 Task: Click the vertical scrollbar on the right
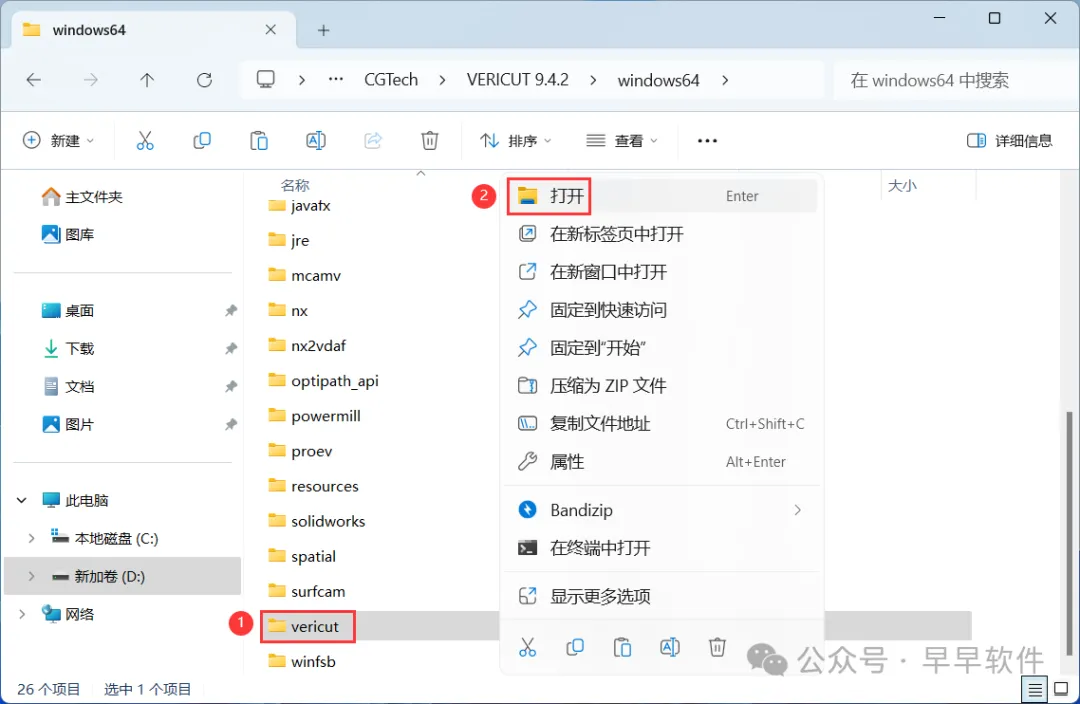click(x=1069, y=534)
